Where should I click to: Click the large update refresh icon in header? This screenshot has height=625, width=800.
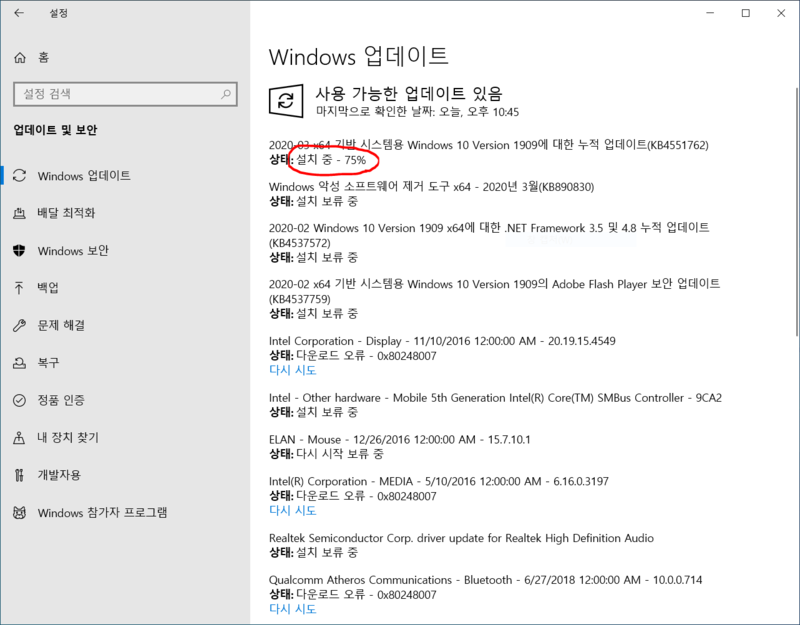click(286, 101)
